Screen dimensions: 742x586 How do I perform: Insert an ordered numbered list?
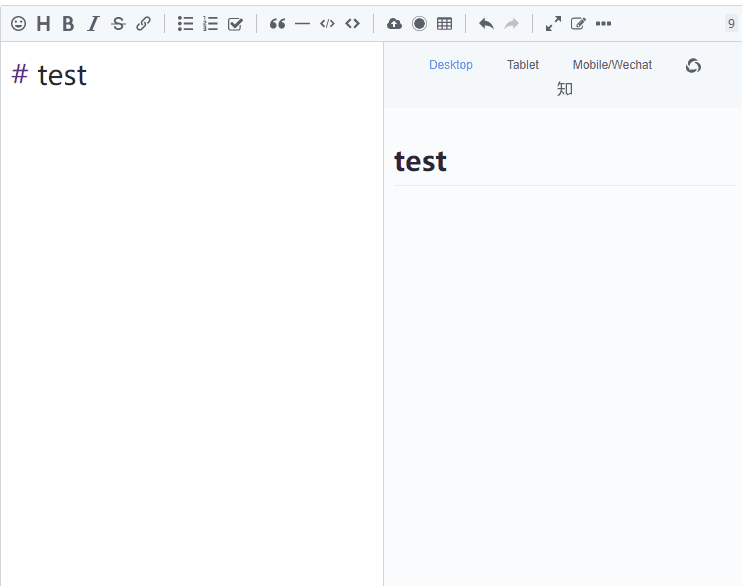click(210, 24)
